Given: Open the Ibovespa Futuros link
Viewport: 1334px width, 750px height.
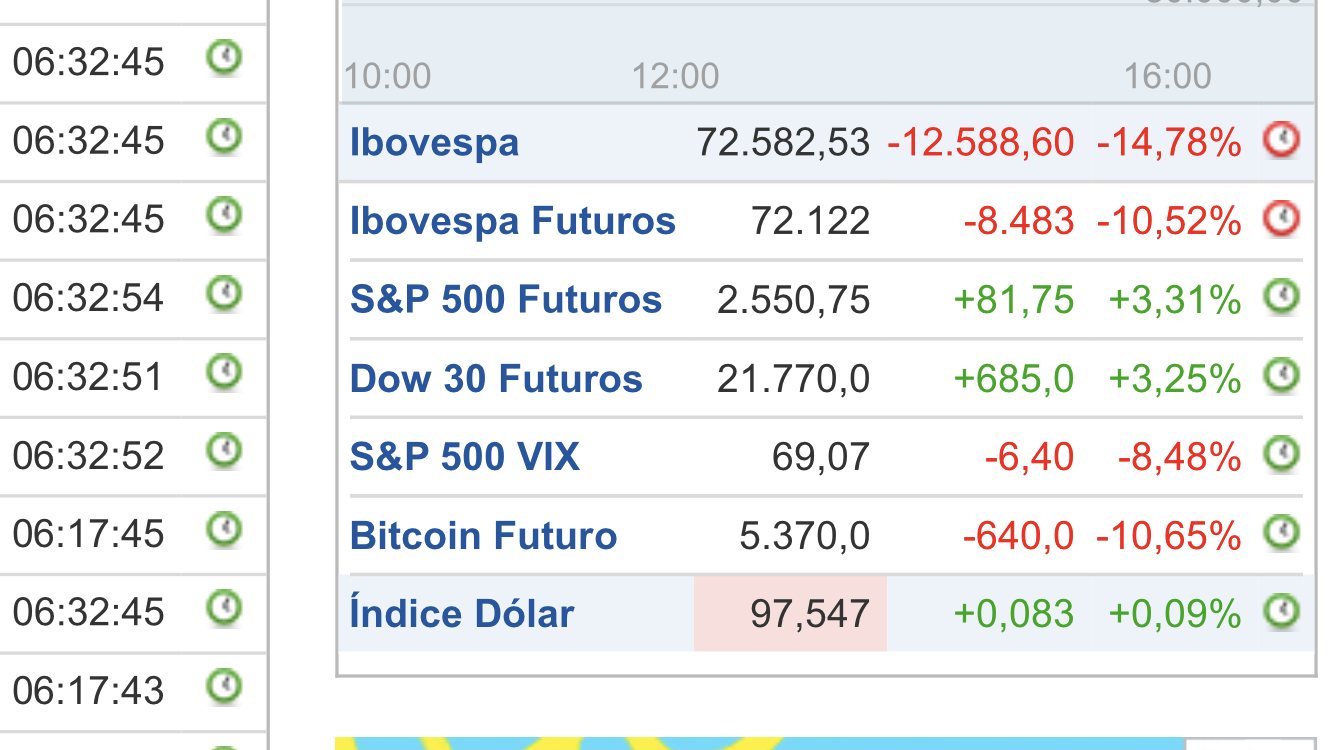Looking at the screenshot, I should (513, 220).
